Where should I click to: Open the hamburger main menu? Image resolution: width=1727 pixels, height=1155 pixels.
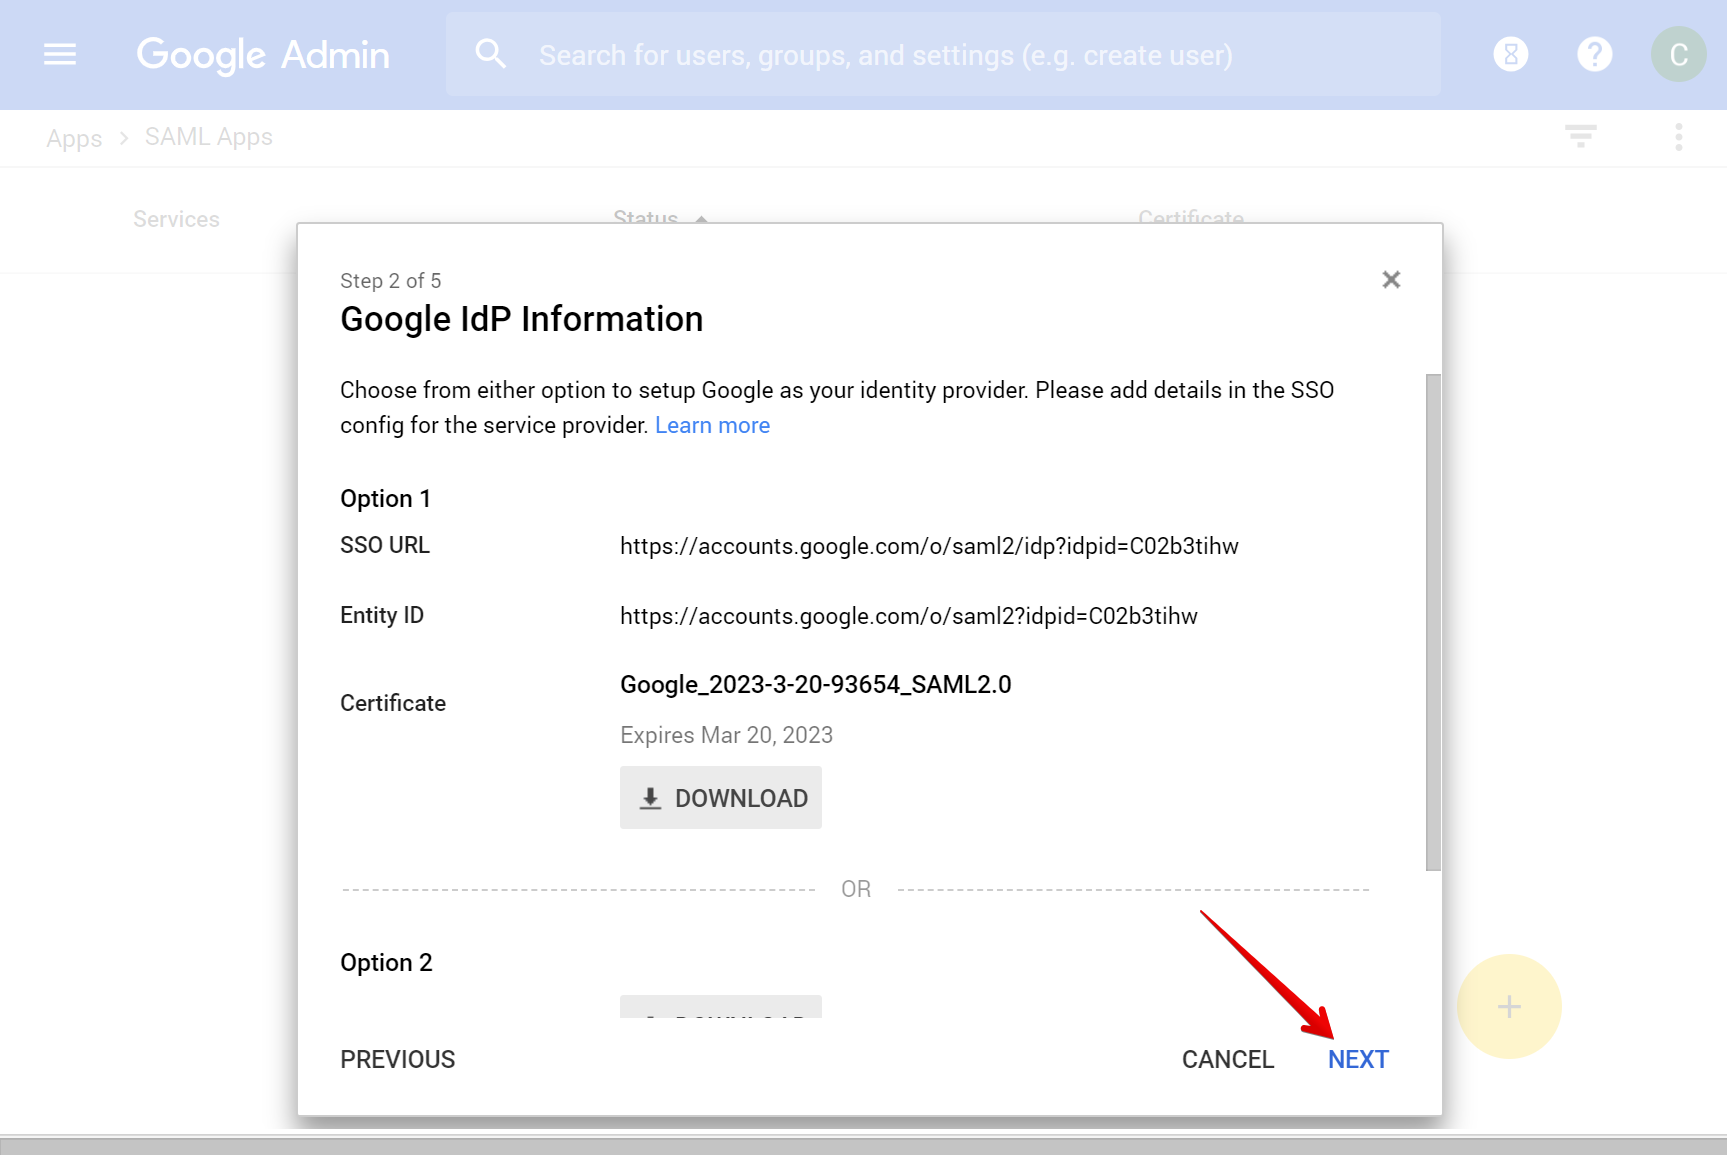[60, 54]
